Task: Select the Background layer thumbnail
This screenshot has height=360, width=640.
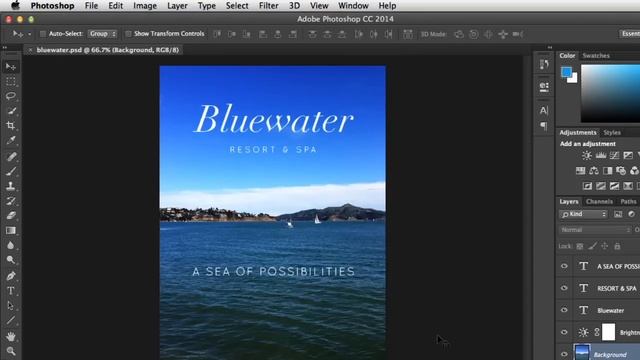Action: click(582, 353)
